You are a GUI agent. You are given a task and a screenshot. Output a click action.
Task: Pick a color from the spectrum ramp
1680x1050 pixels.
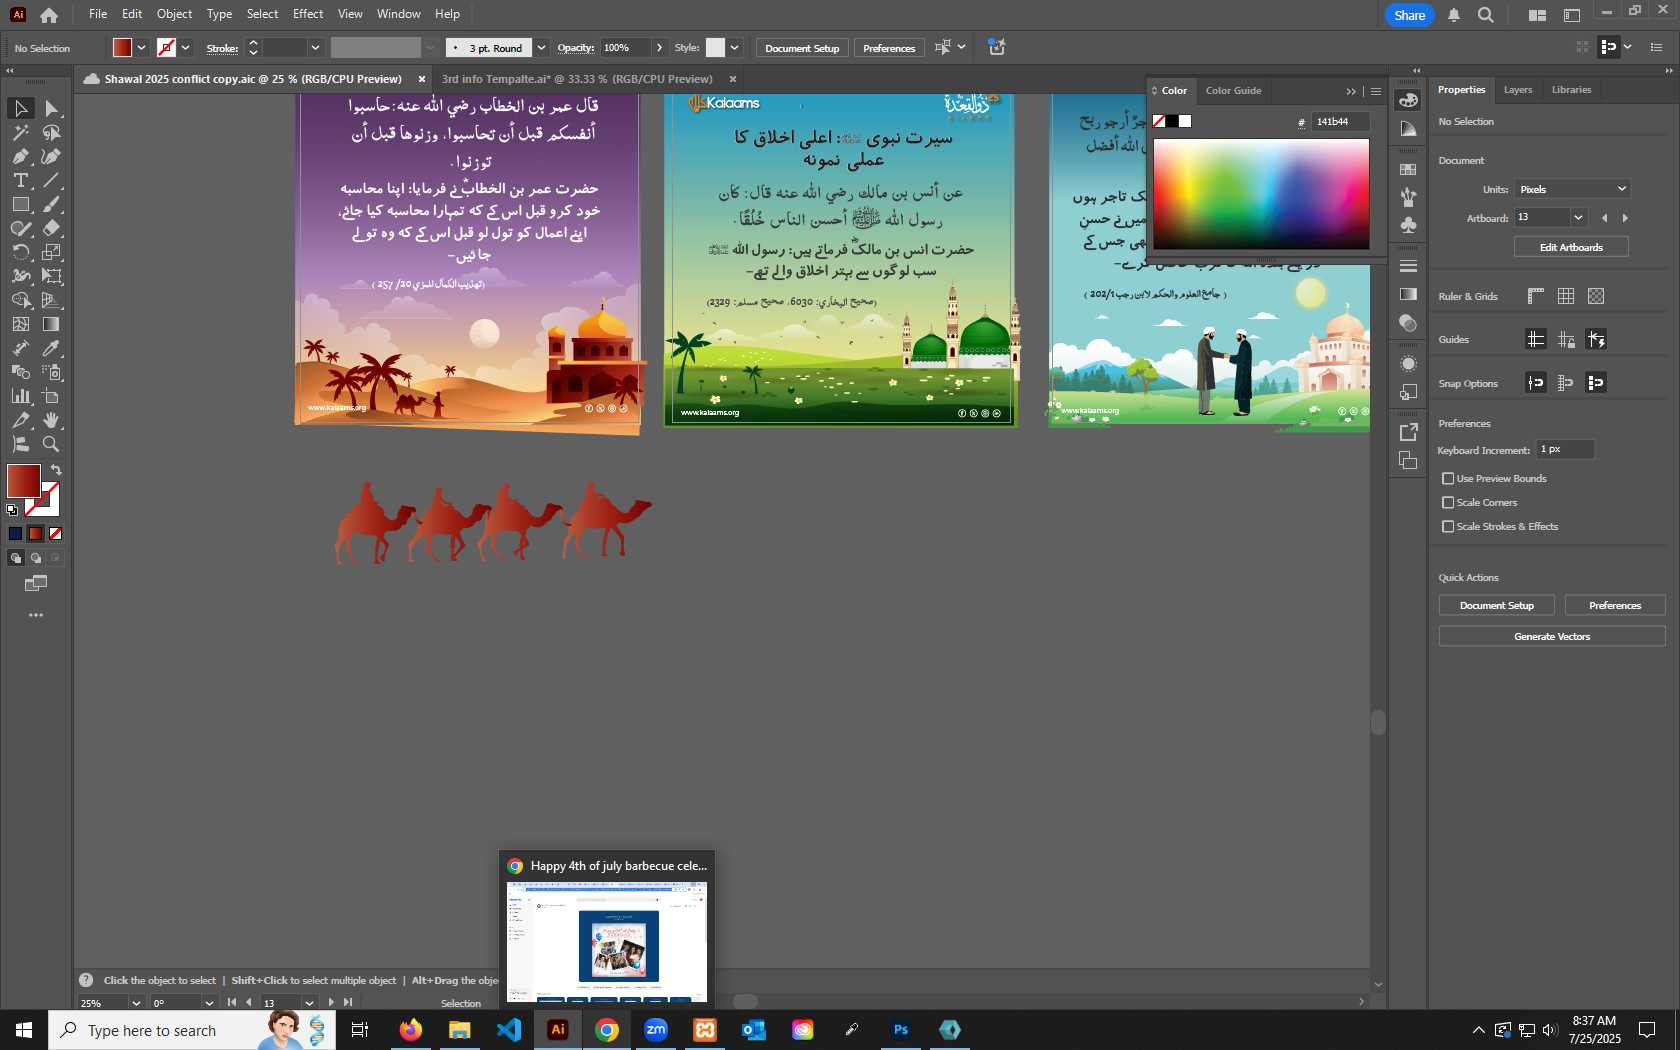click(1261, 194)
